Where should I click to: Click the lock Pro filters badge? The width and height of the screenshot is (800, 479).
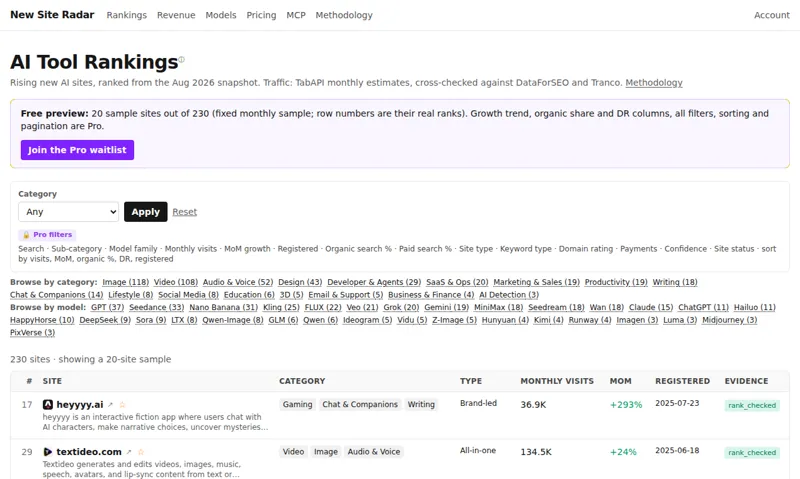[47, 235]
